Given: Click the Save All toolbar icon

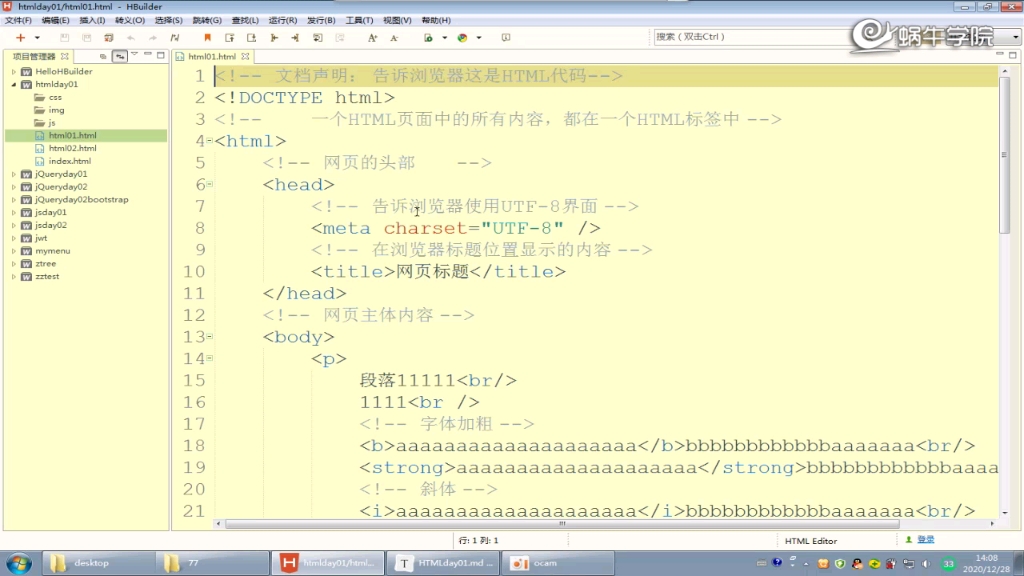Looking at the screenshot, I should (x=86, y=37).
